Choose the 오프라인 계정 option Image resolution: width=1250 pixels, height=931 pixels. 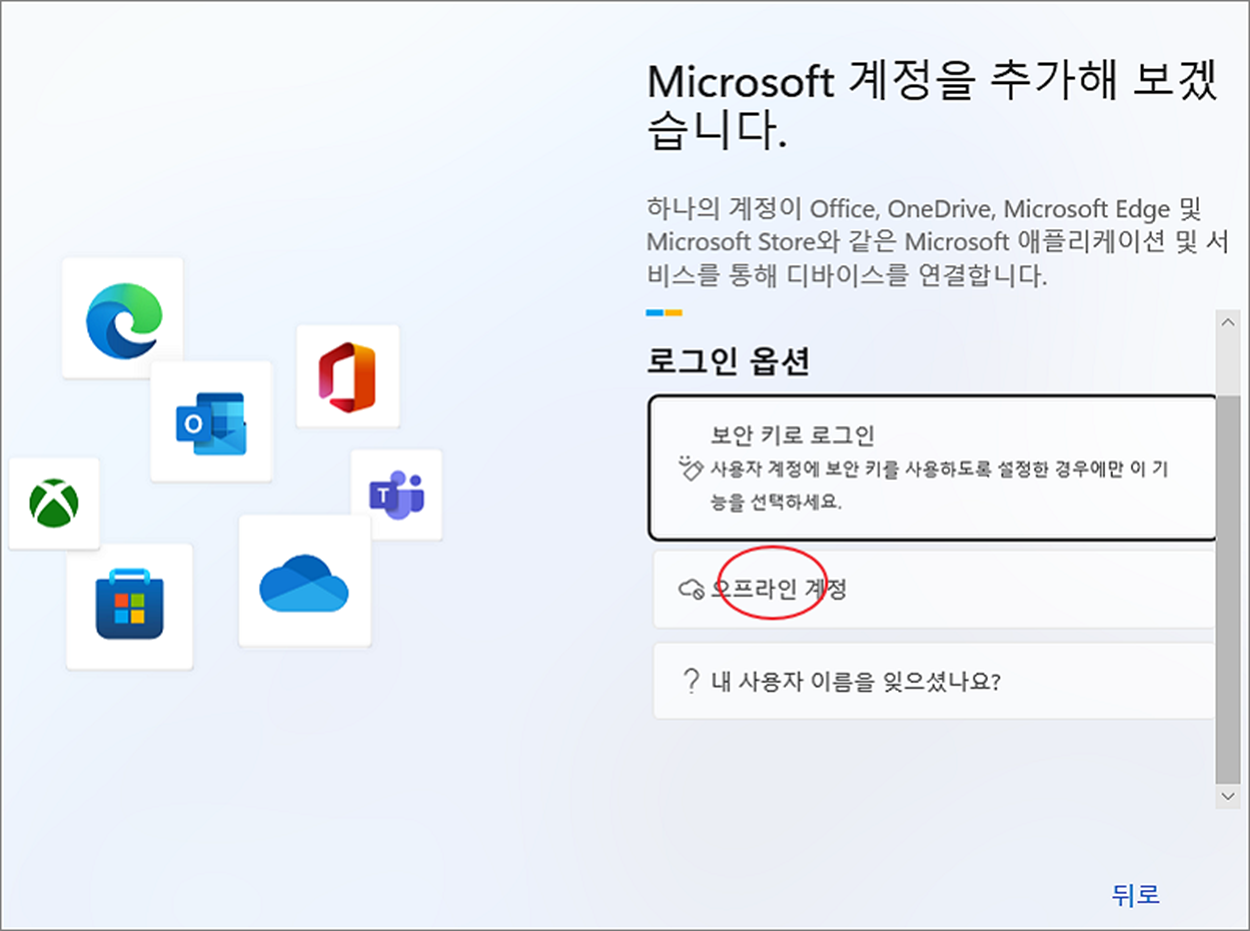pyautogui.click(x=933, y=589)
